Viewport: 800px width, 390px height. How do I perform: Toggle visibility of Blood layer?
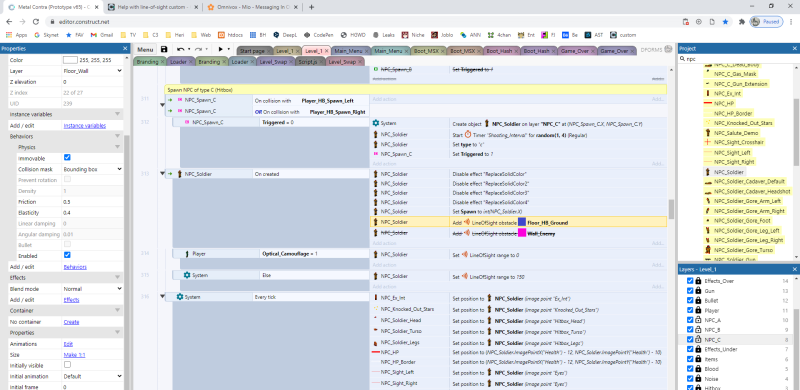pyautogui.click(x=690, y=369)
